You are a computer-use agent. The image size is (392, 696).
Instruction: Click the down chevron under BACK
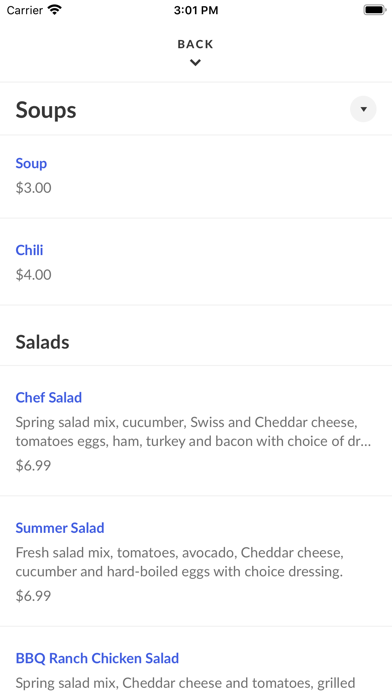pos(195,63)
